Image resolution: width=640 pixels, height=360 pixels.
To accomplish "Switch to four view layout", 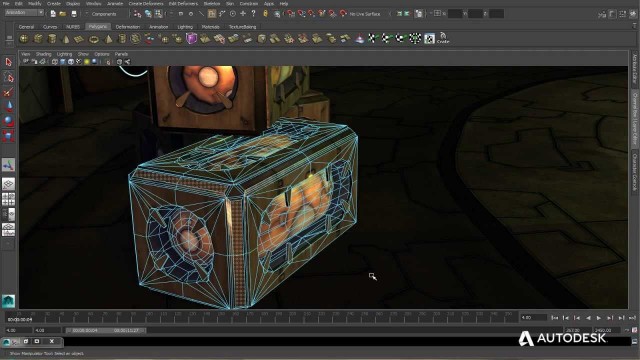I will (9, 199).
